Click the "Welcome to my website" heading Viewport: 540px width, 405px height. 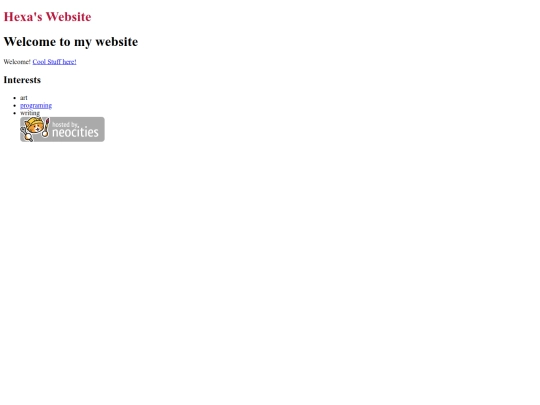coord(71,42)
